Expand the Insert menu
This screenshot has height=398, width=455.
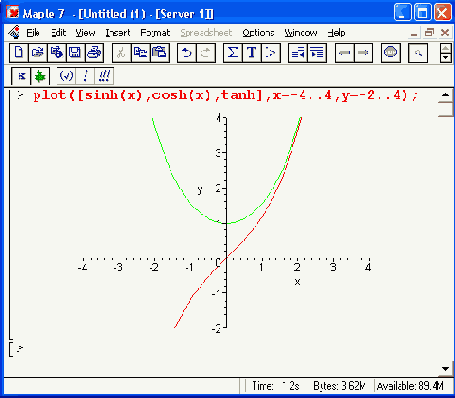[118, 33]
